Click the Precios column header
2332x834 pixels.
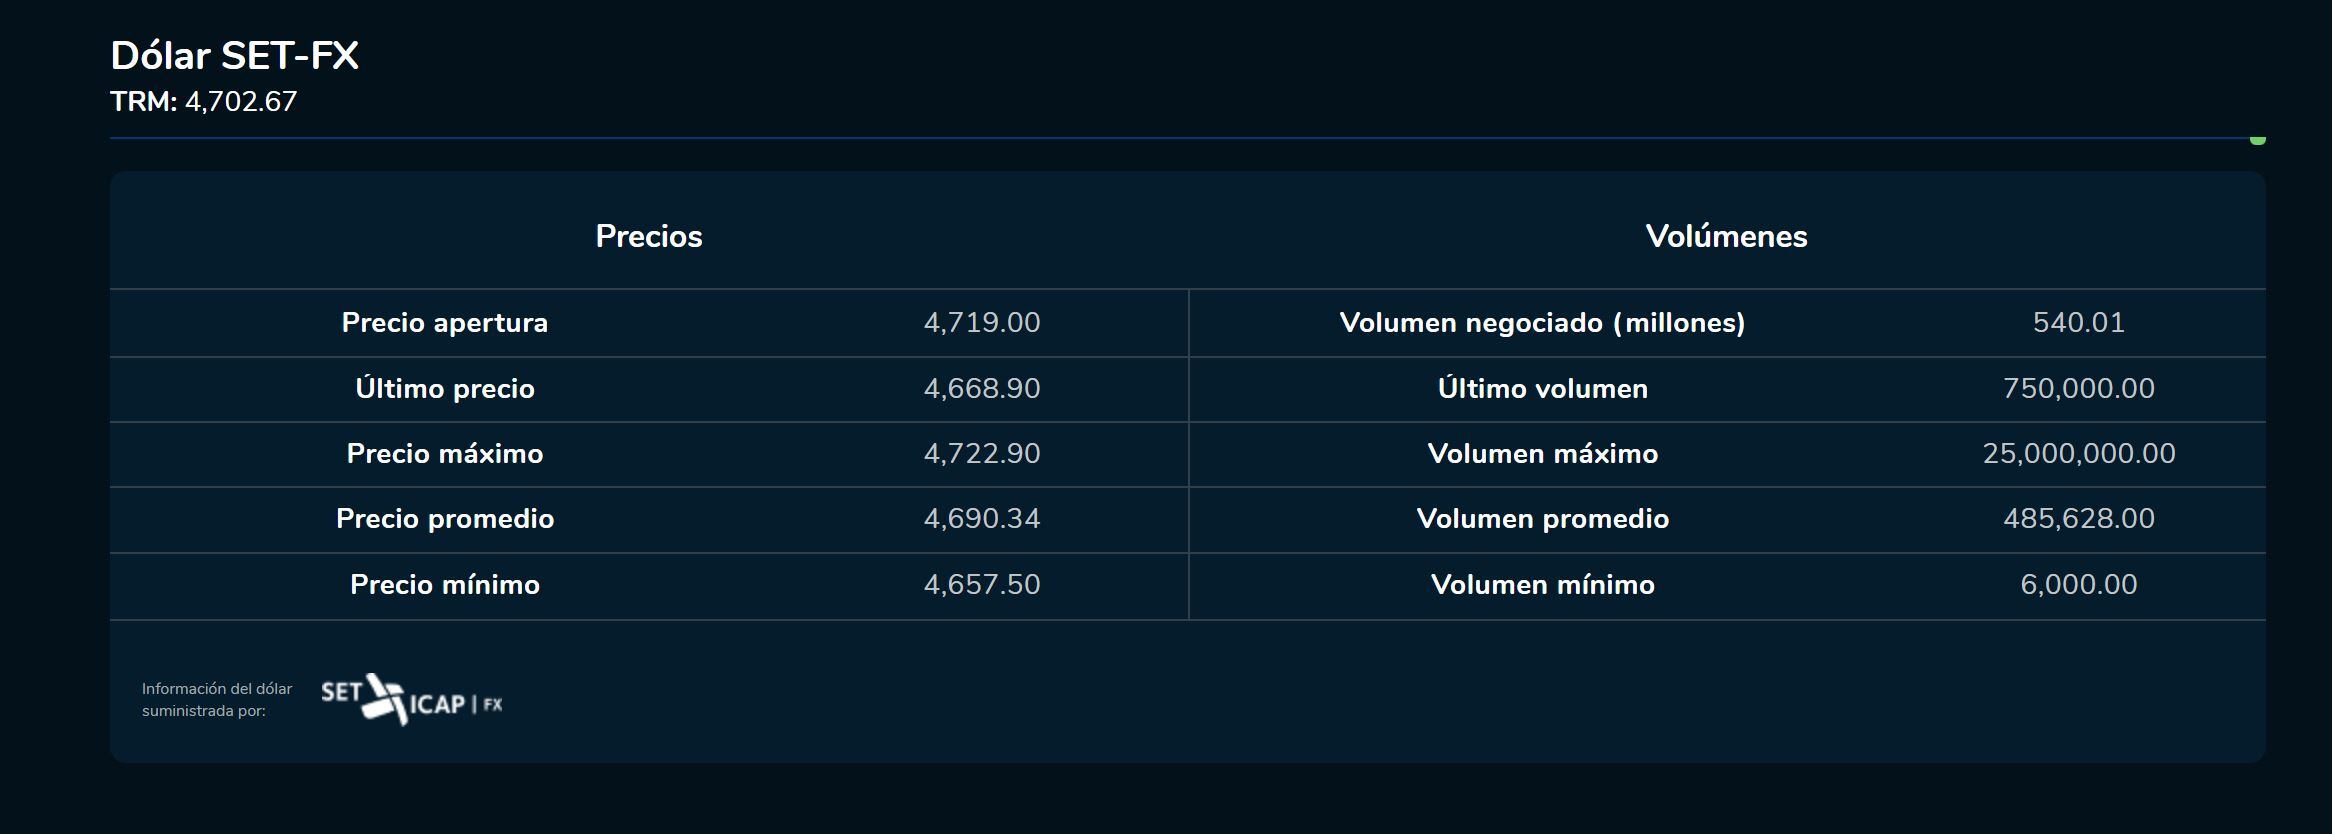pyautogui.click(x=649, y=236)
